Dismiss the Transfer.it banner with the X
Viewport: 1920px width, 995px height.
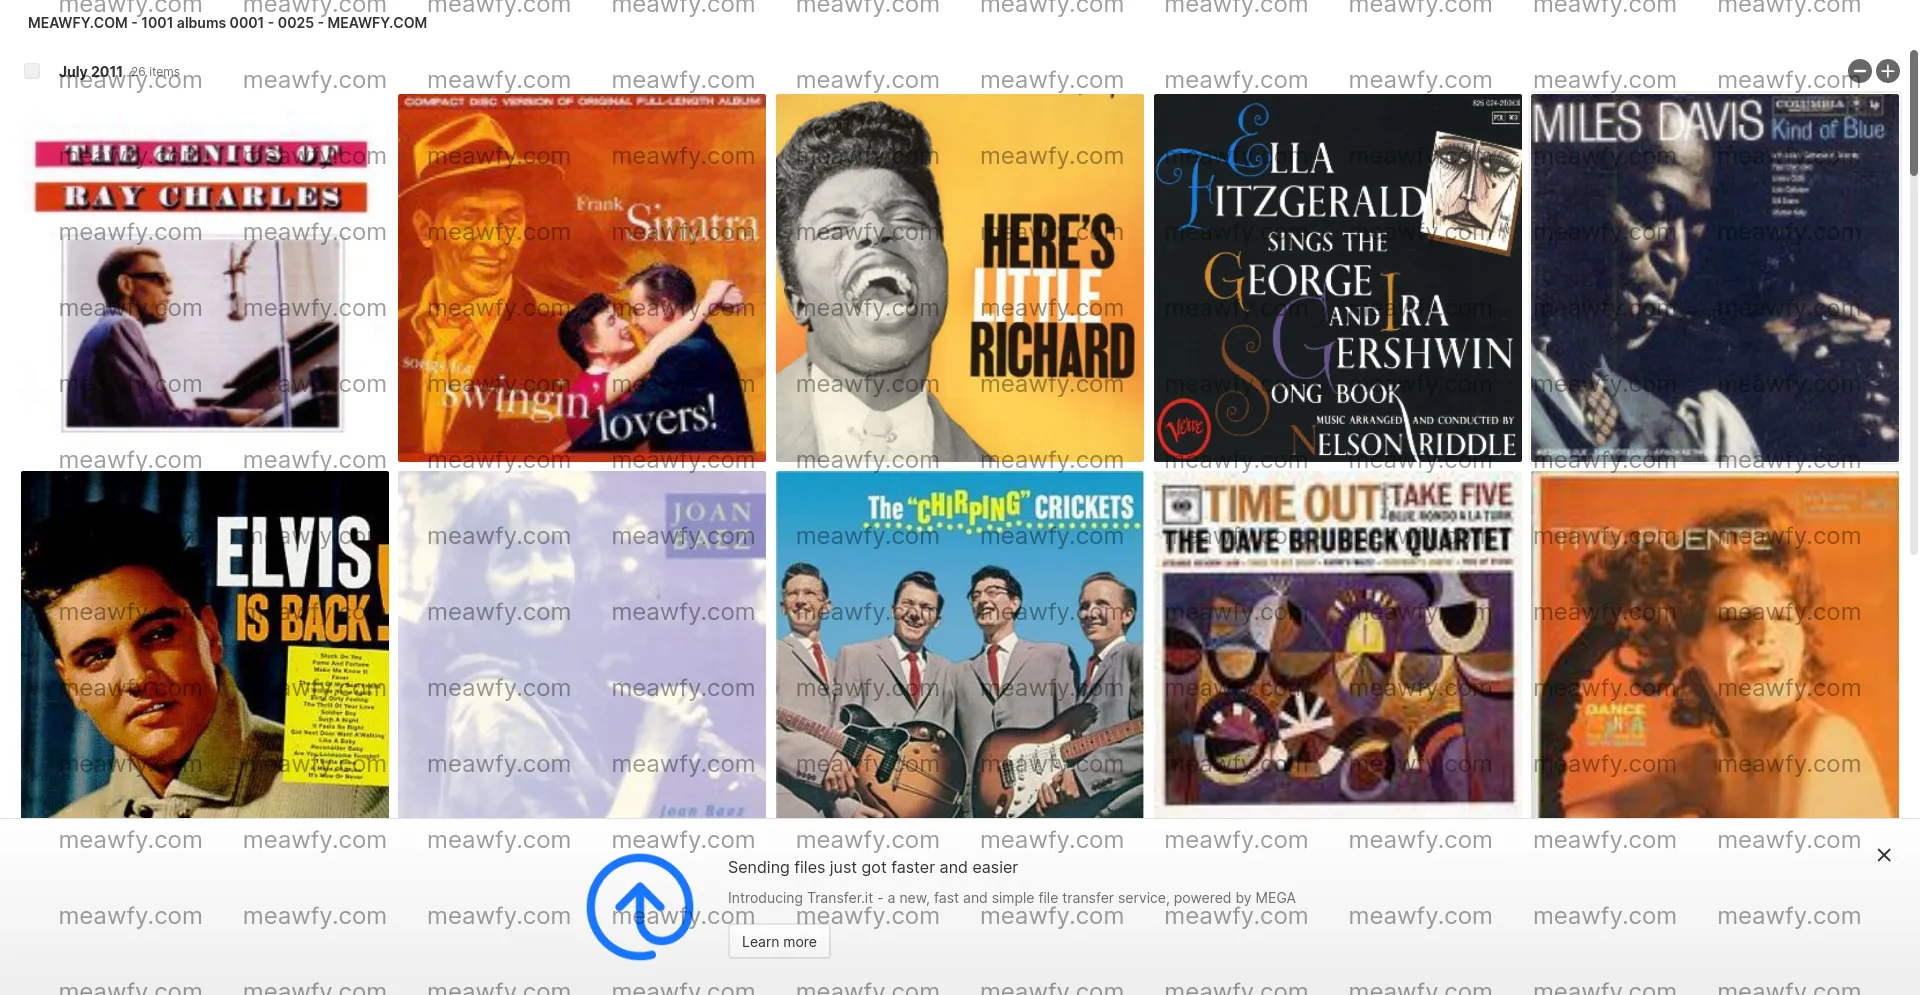point(1883,855)
